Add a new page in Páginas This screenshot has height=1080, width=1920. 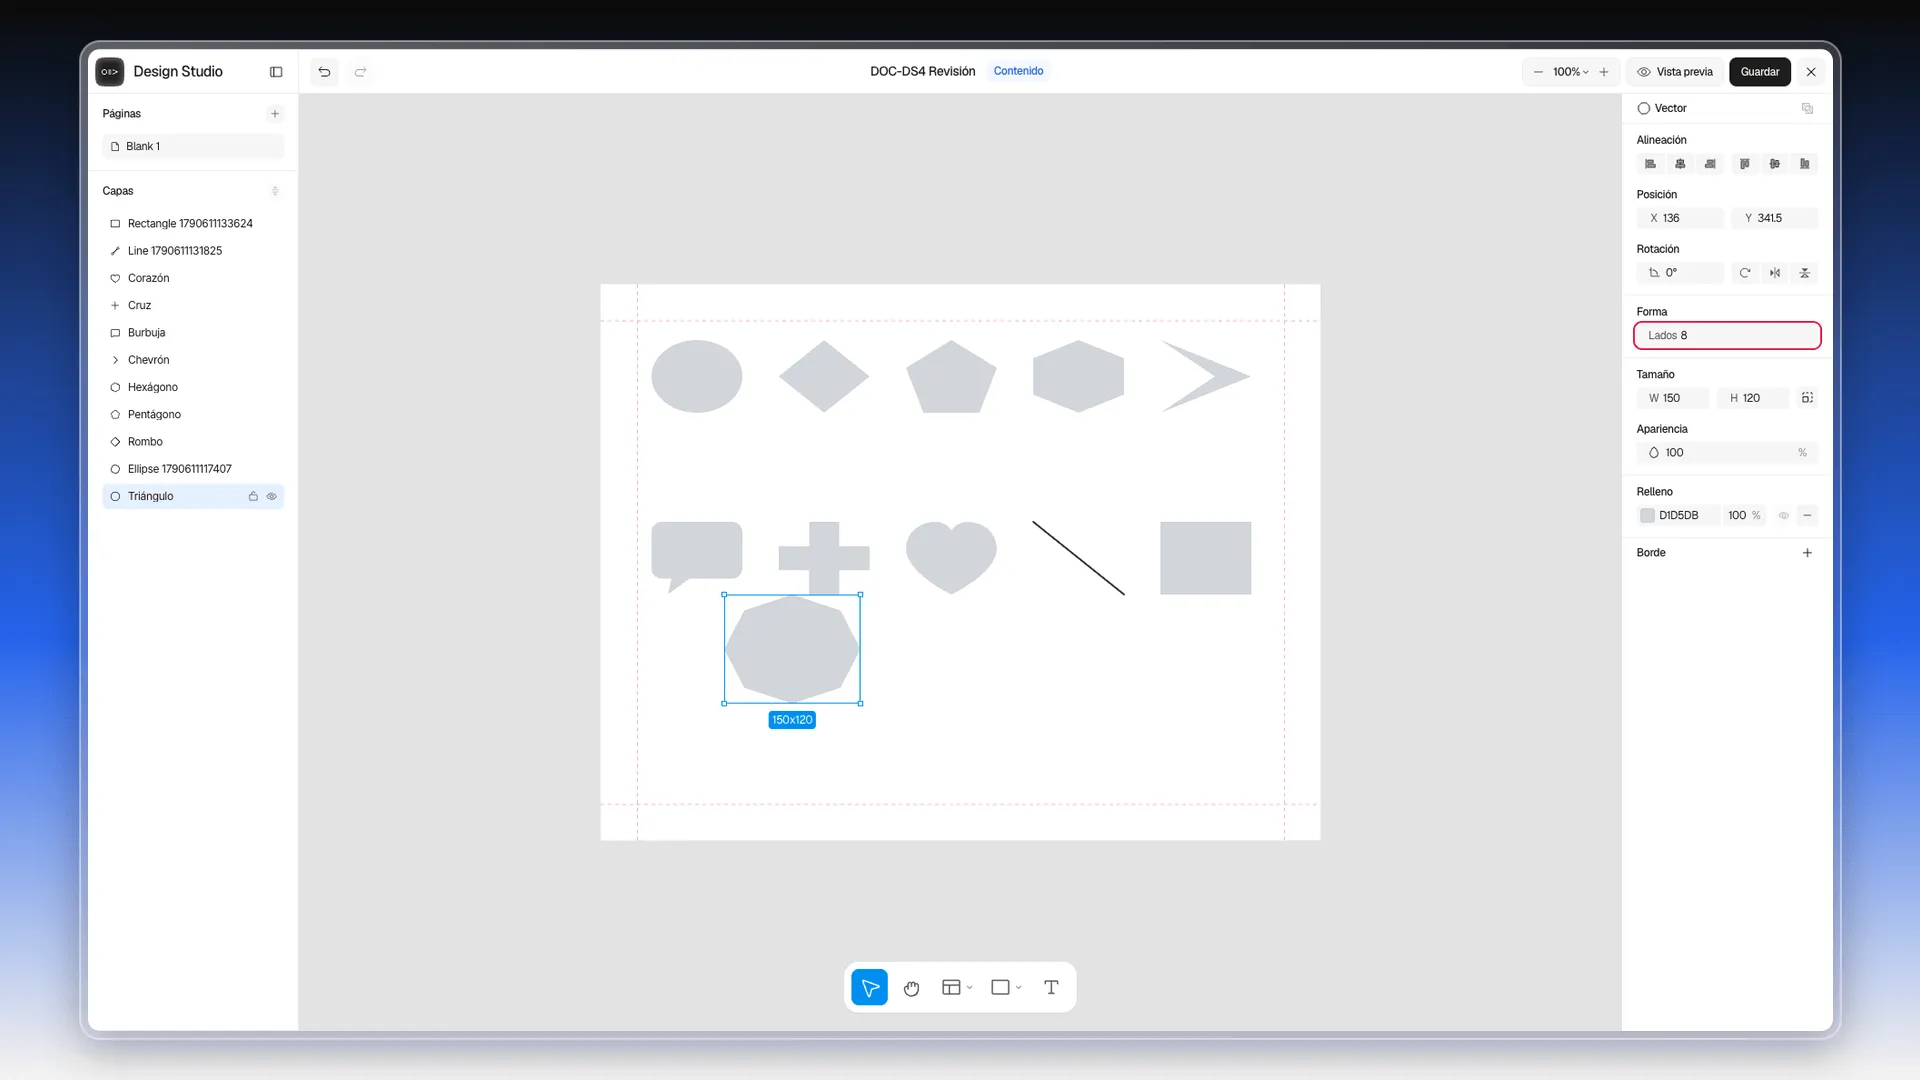coord(275,114)
